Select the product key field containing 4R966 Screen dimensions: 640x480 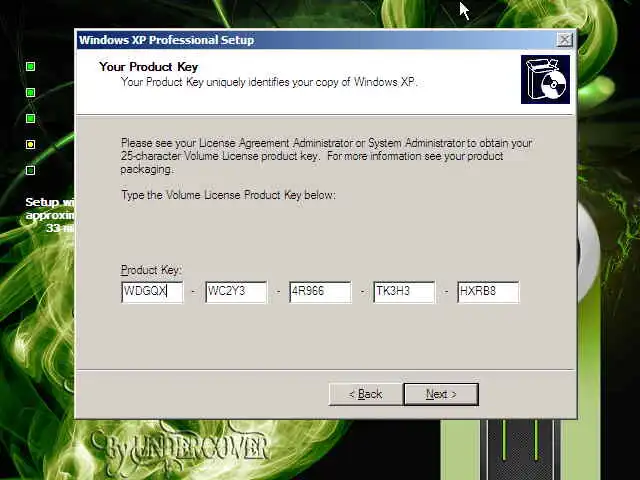point(320,292)
